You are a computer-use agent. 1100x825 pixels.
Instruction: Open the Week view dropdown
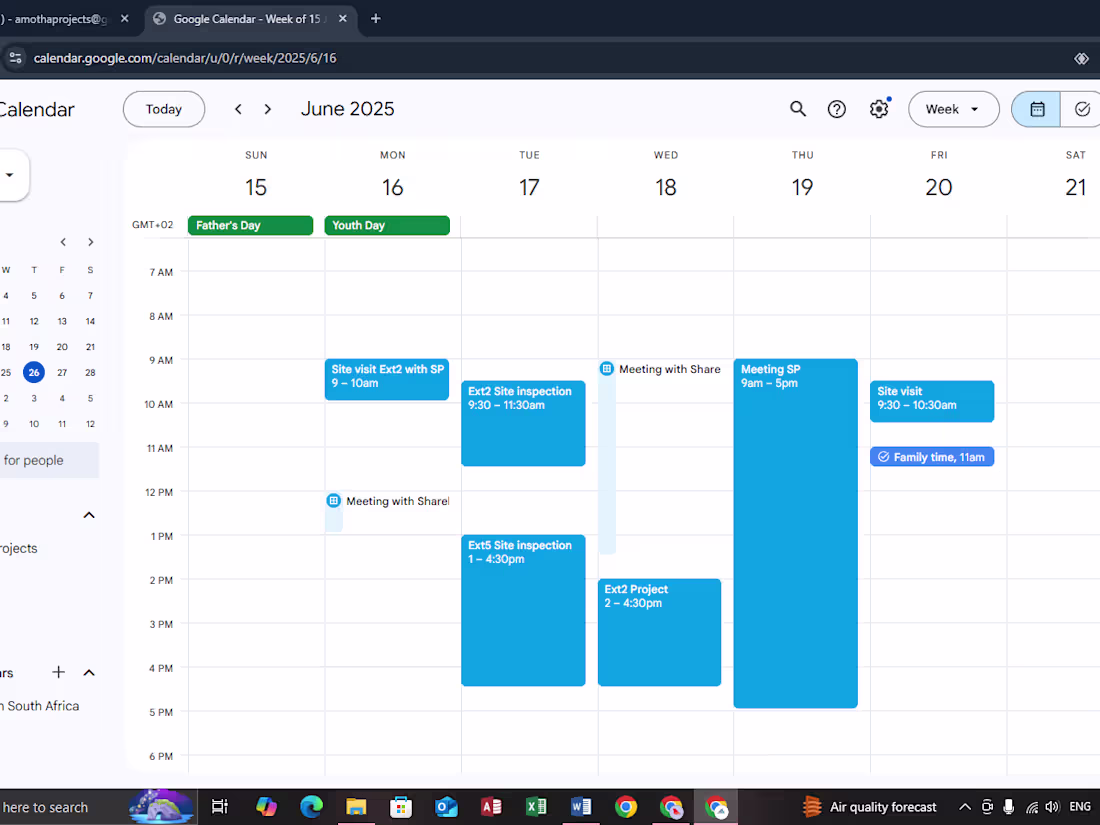(x=953, y=109)
